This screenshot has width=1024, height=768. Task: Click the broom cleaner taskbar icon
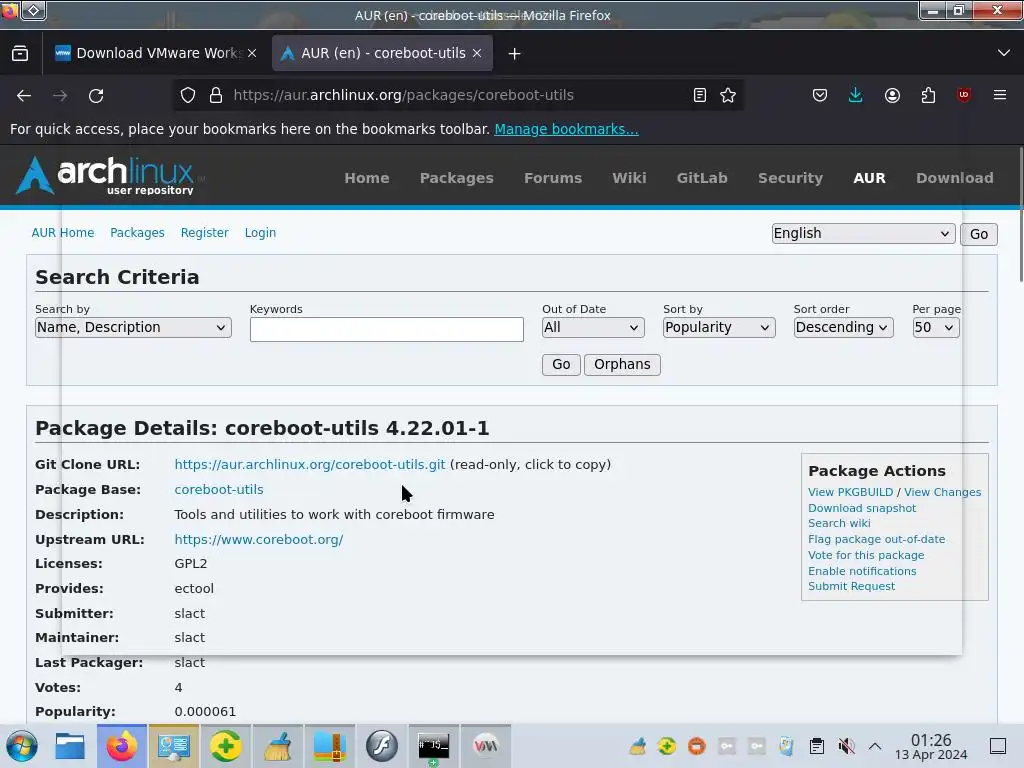[x=278, y=746]
